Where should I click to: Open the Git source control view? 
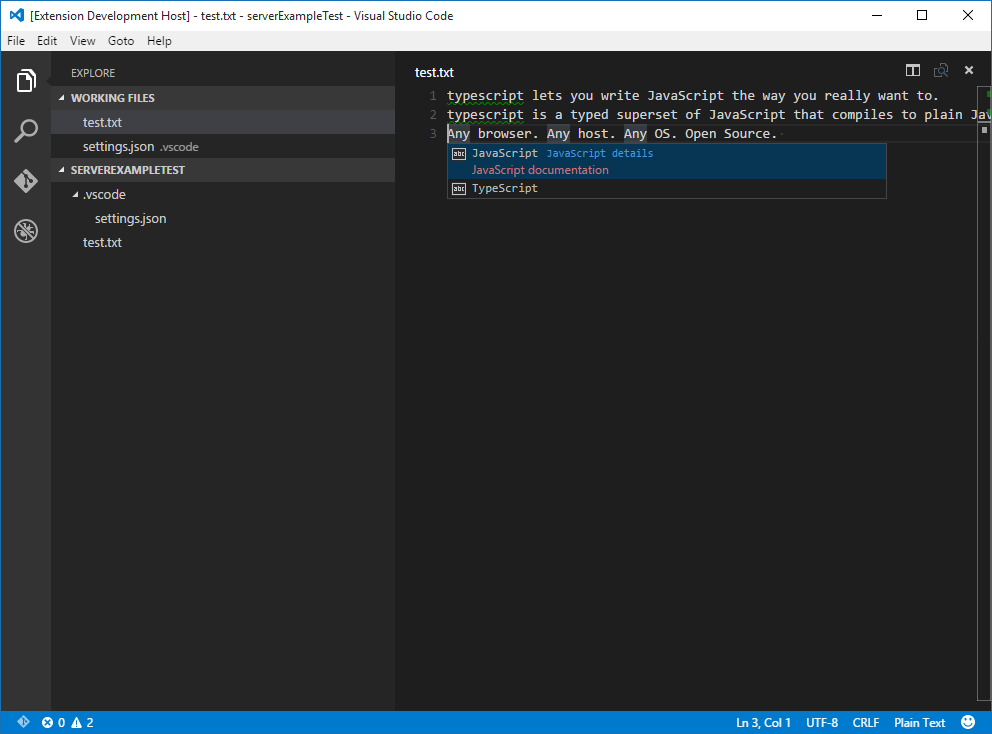click(x=26, y=181)
